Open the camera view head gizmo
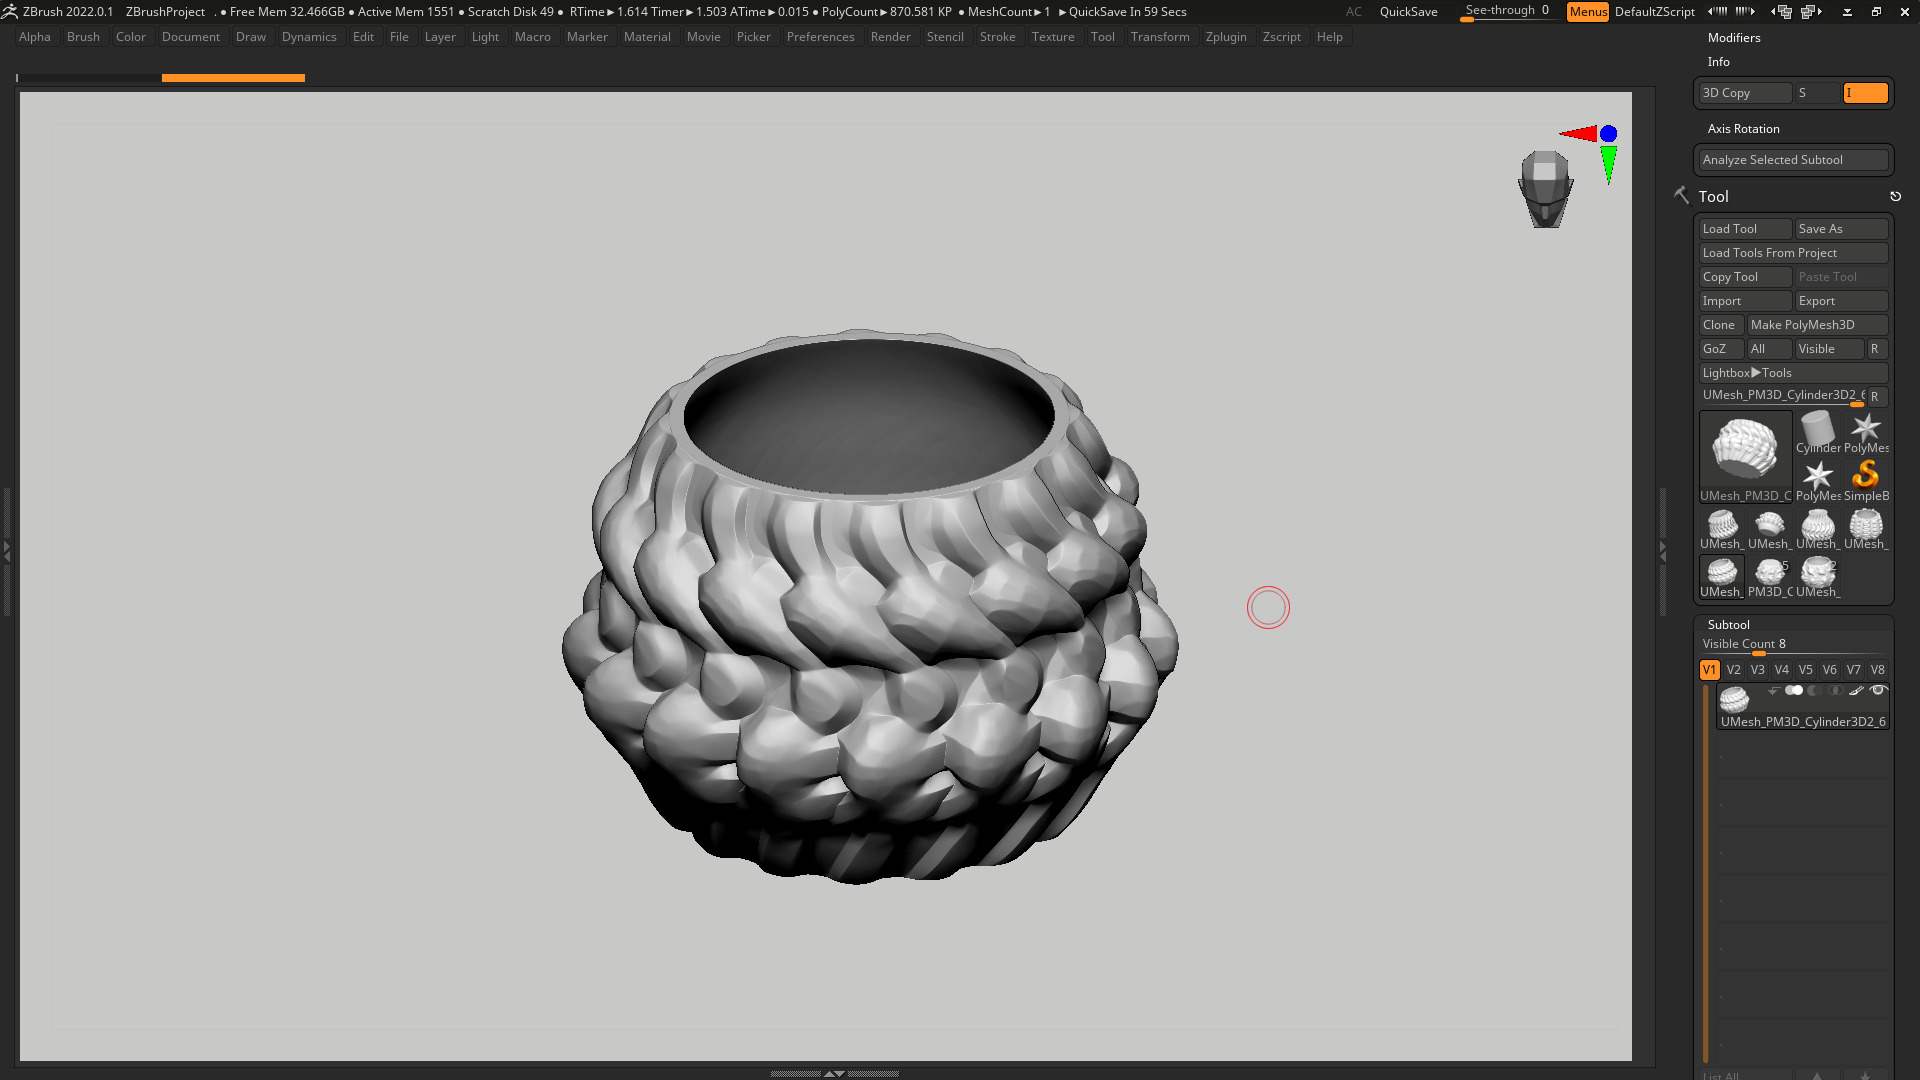The width and height of the screenshot is (1920, 1080). tap(1545, 188)
